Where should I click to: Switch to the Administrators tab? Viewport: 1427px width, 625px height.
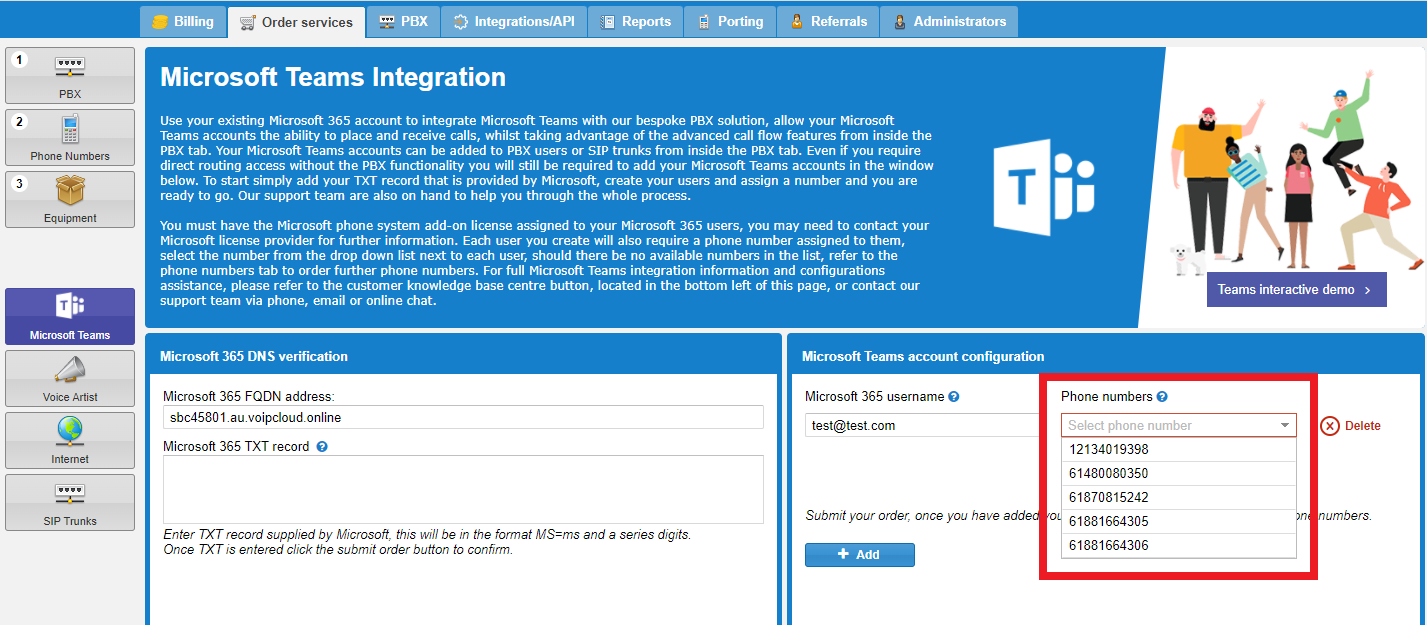click(x=949, y=21)
